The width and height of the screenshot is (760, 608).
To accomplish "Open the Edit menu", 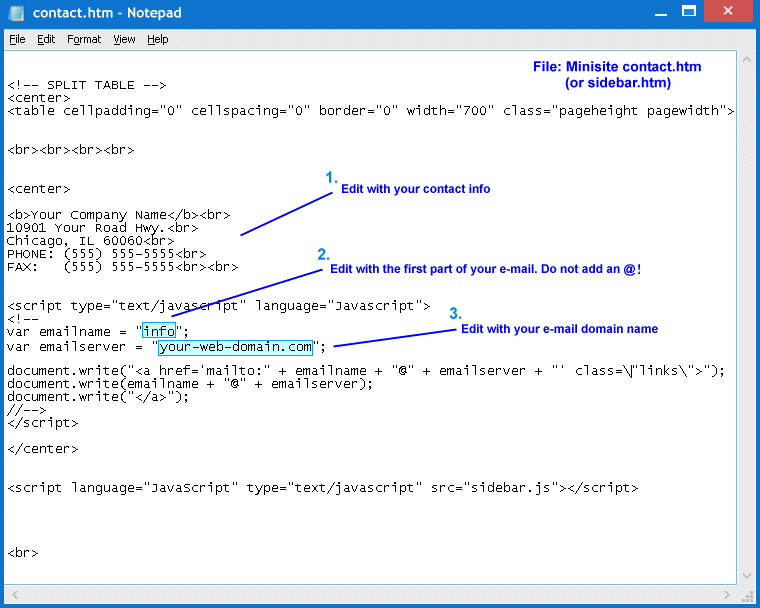I will tap(46, 39).
